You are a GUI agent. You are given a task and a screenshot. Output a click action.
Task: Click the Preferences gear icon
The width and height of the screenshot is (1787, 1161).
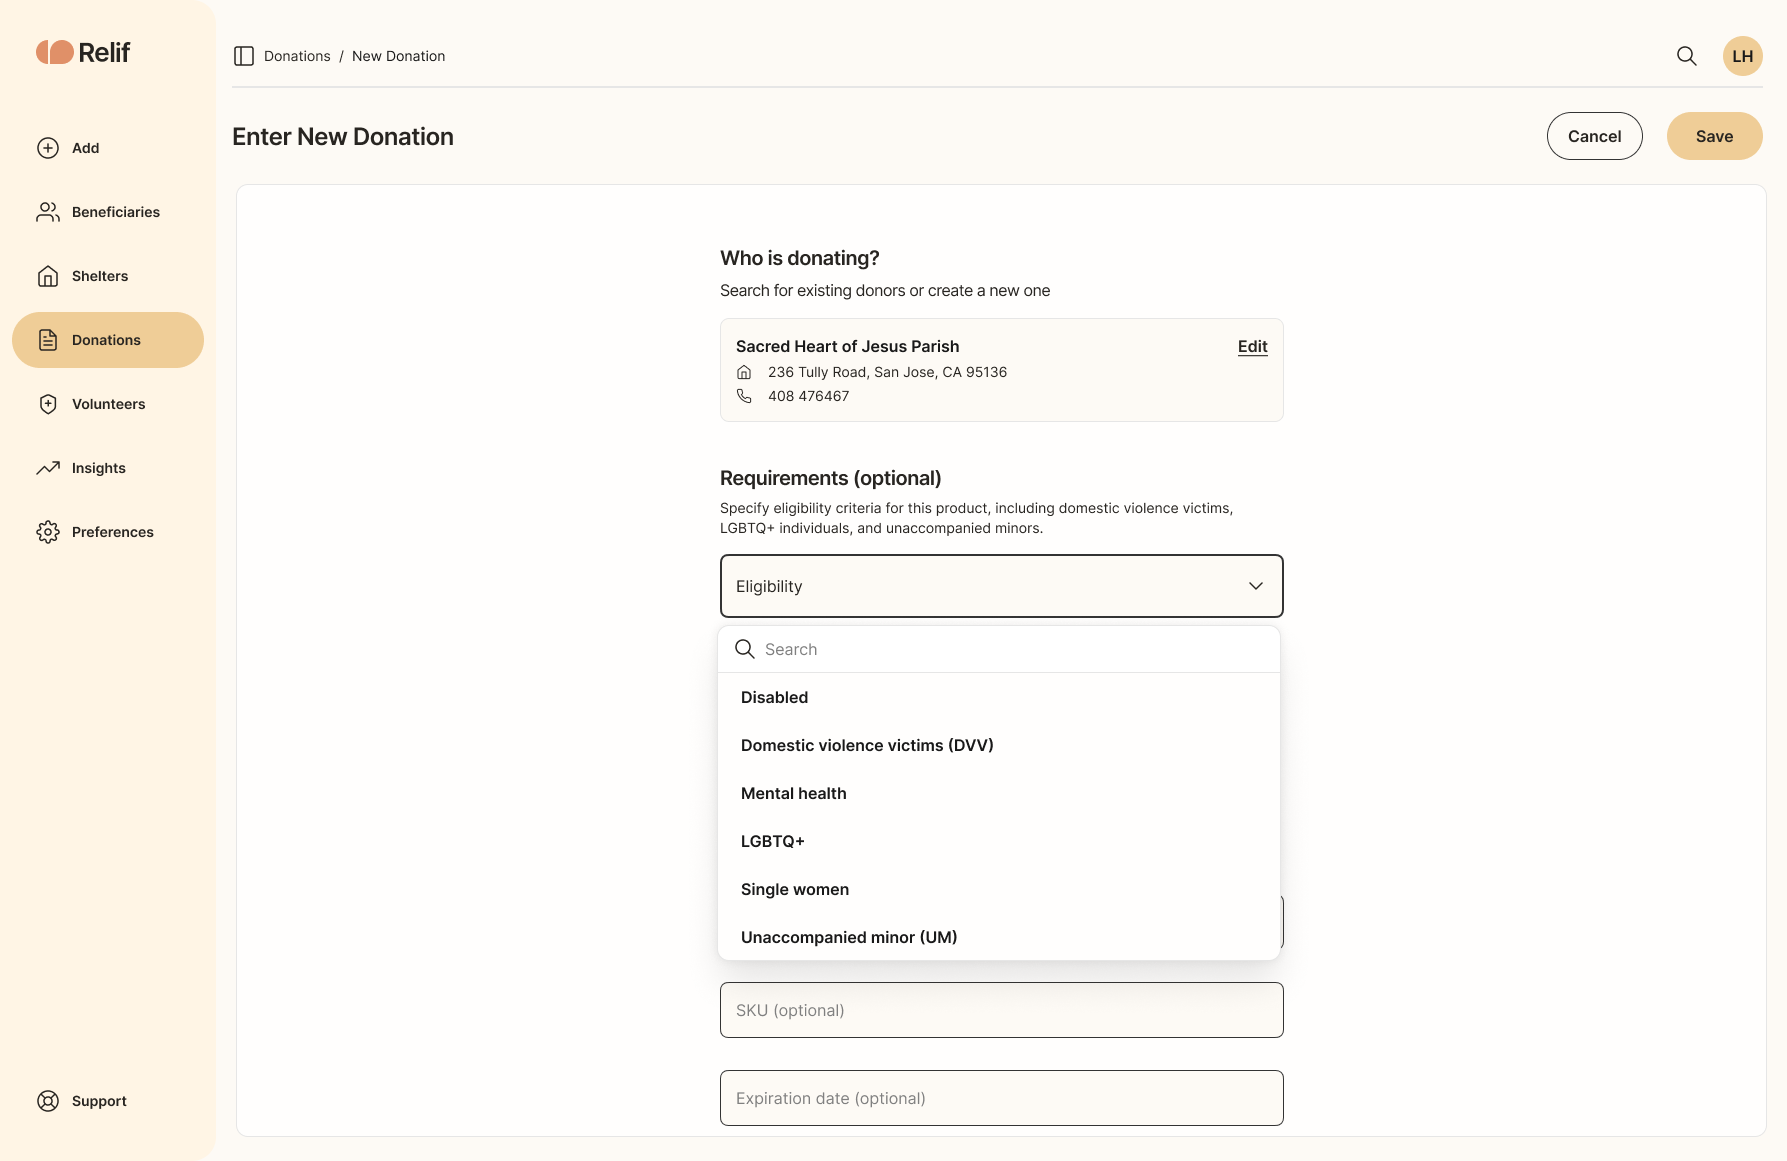click(48, 532)
